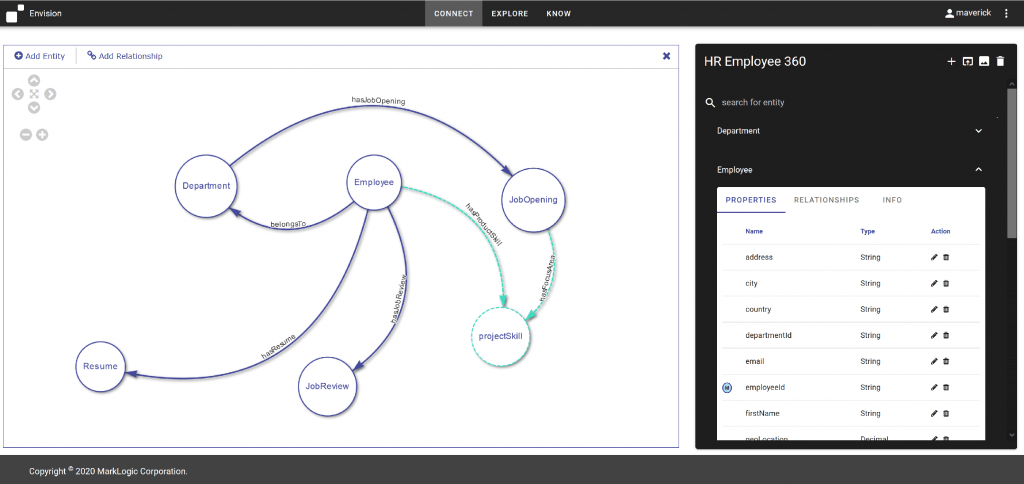
Task: Click the Add Entity button
Action: pyautogui.click(x=40, y=56)
